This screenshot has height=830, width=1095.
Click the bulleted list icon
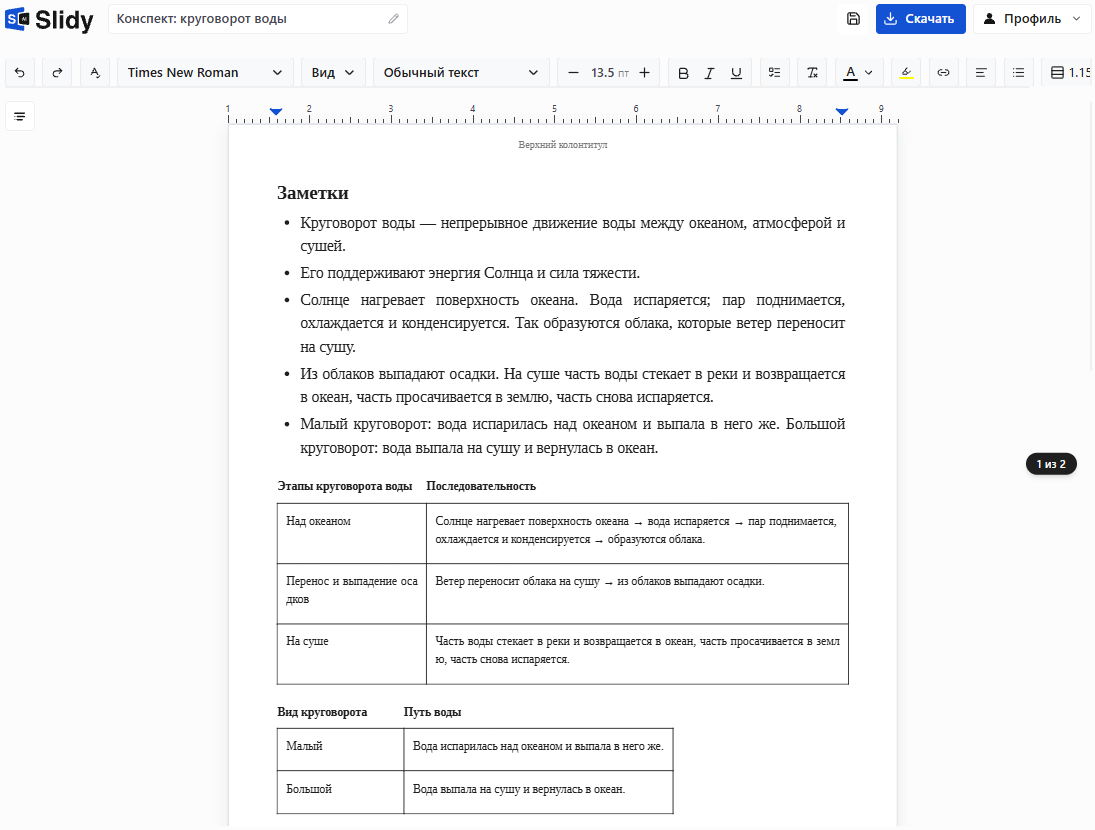tap(1018, 73)
